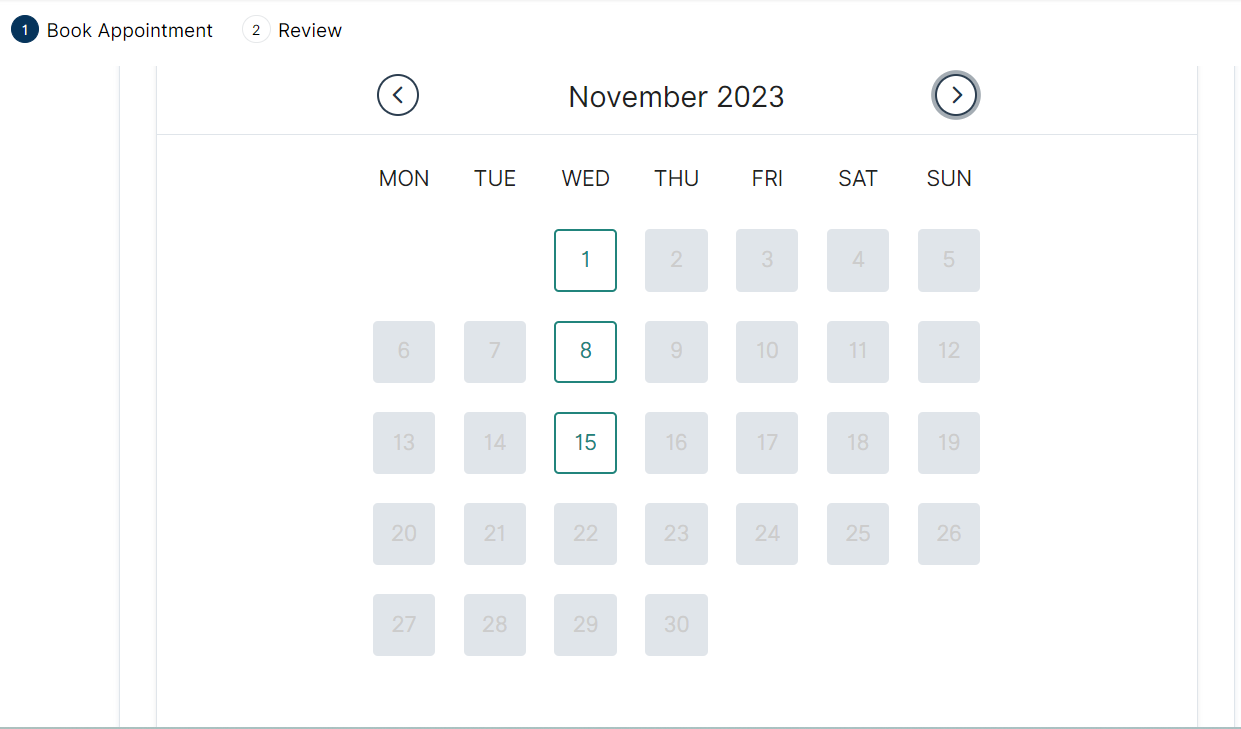This screenshot has height=729, width=1241.
Task: Click unavailable date November 22
Action: click(585, 533)
